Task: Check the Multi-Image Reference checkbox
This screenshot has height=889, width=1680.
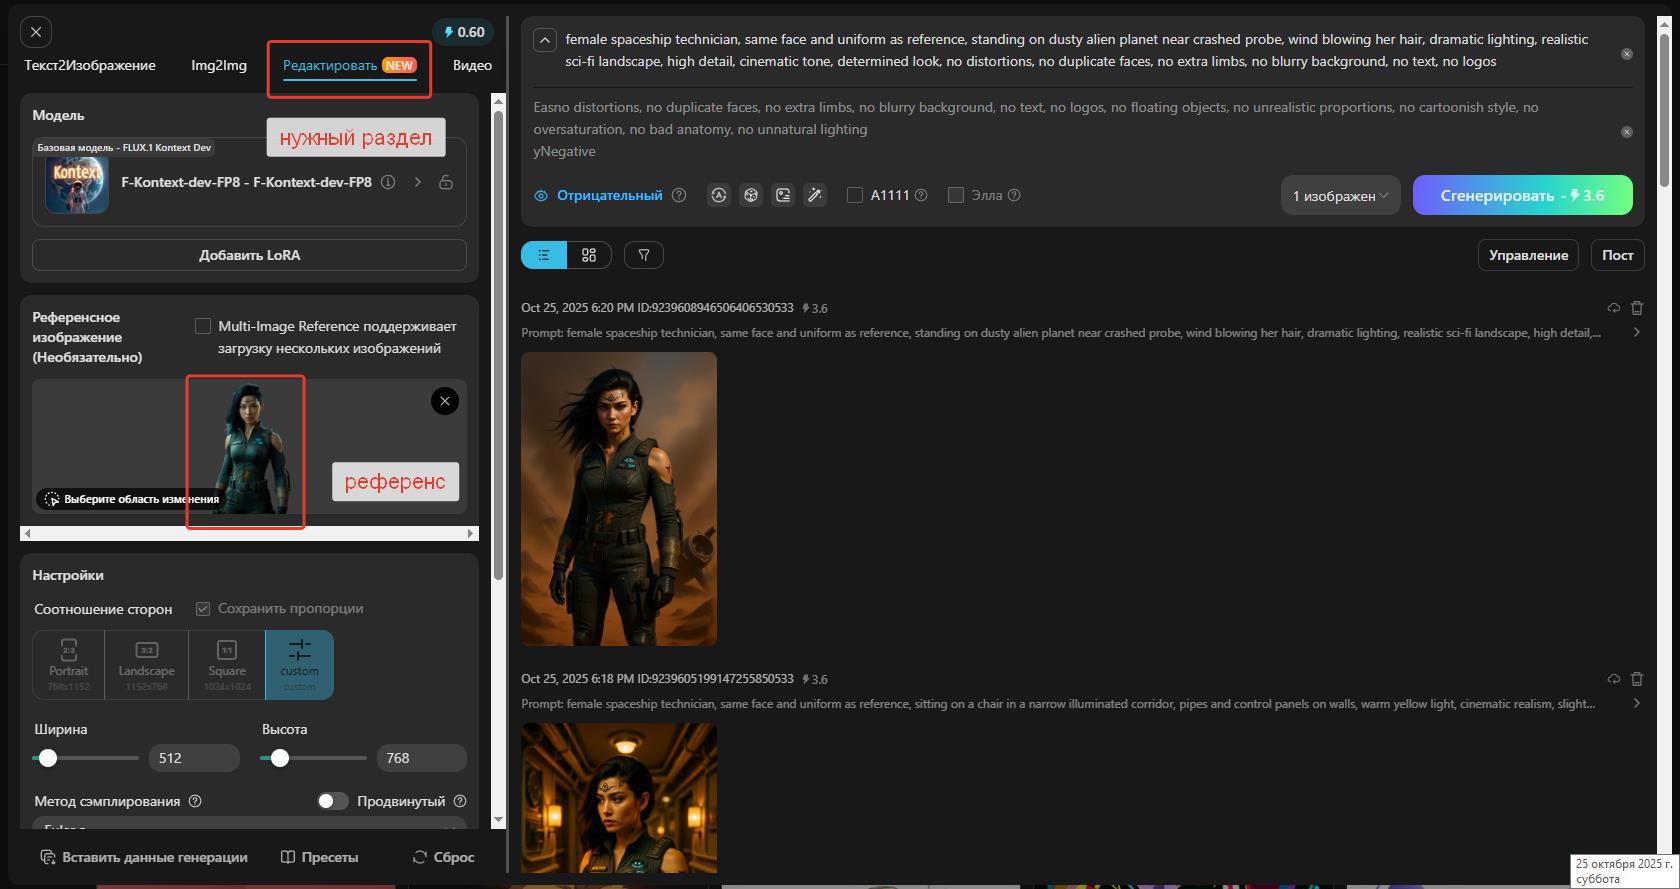Action: (x=203, y=326)
